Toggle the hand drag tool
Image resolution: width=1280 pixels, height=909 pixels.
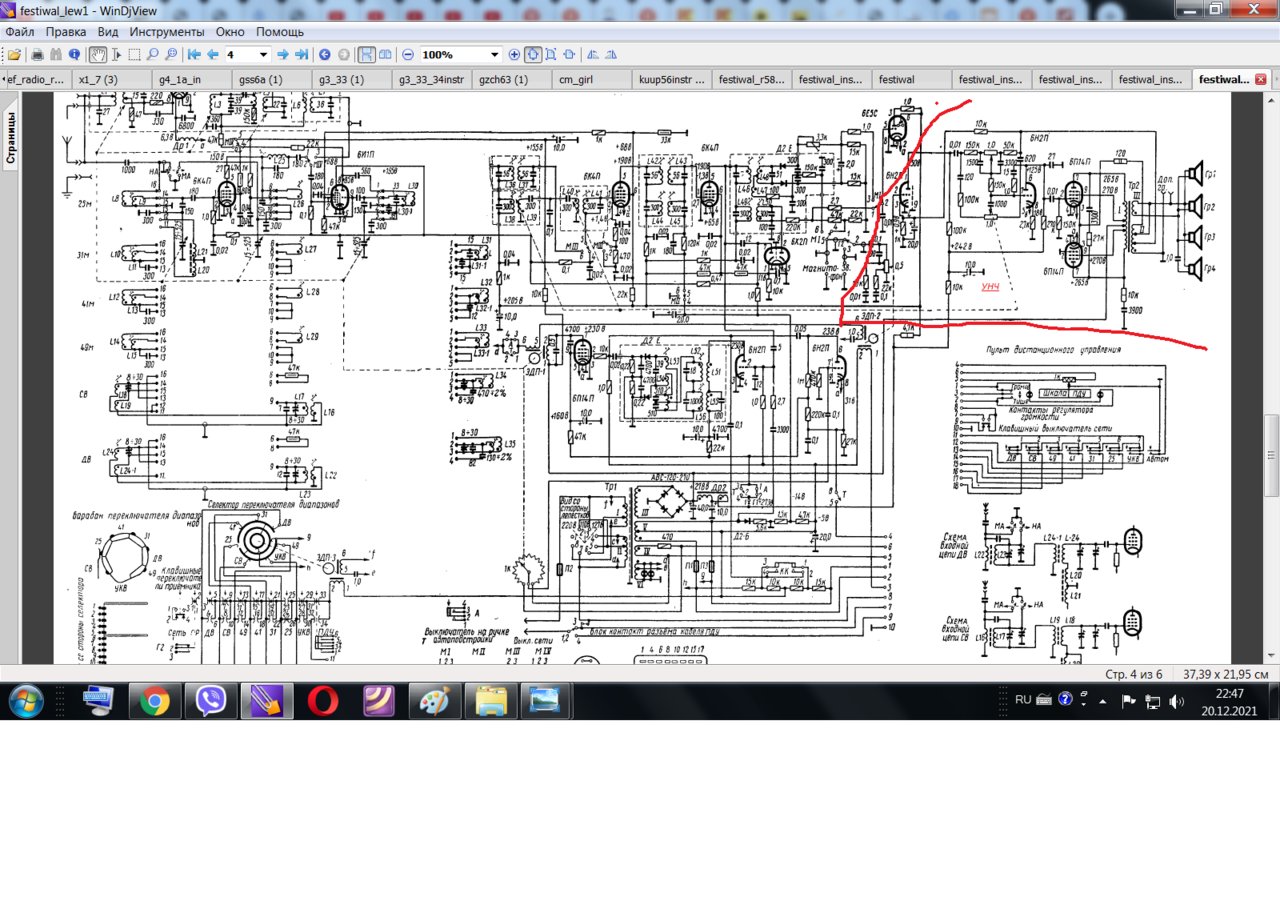tap(98, 55)
